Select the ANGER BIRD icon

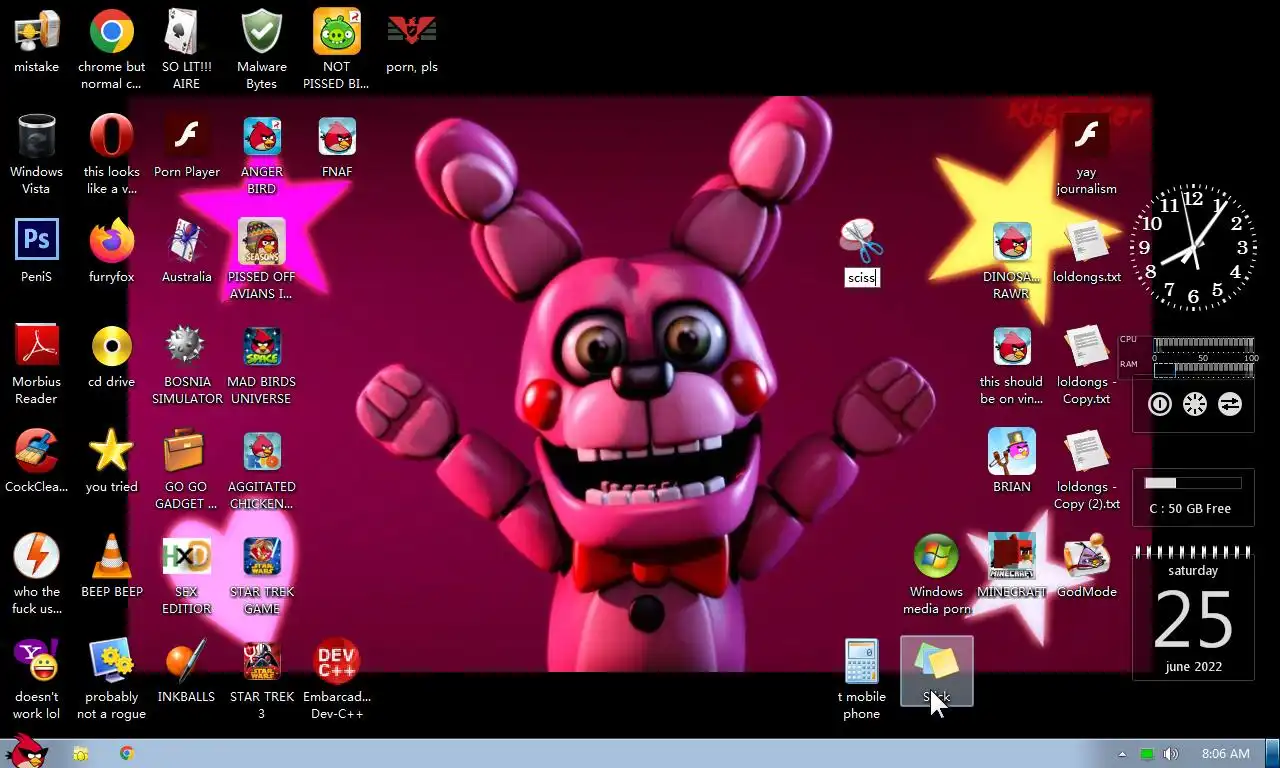coord(262,137)
